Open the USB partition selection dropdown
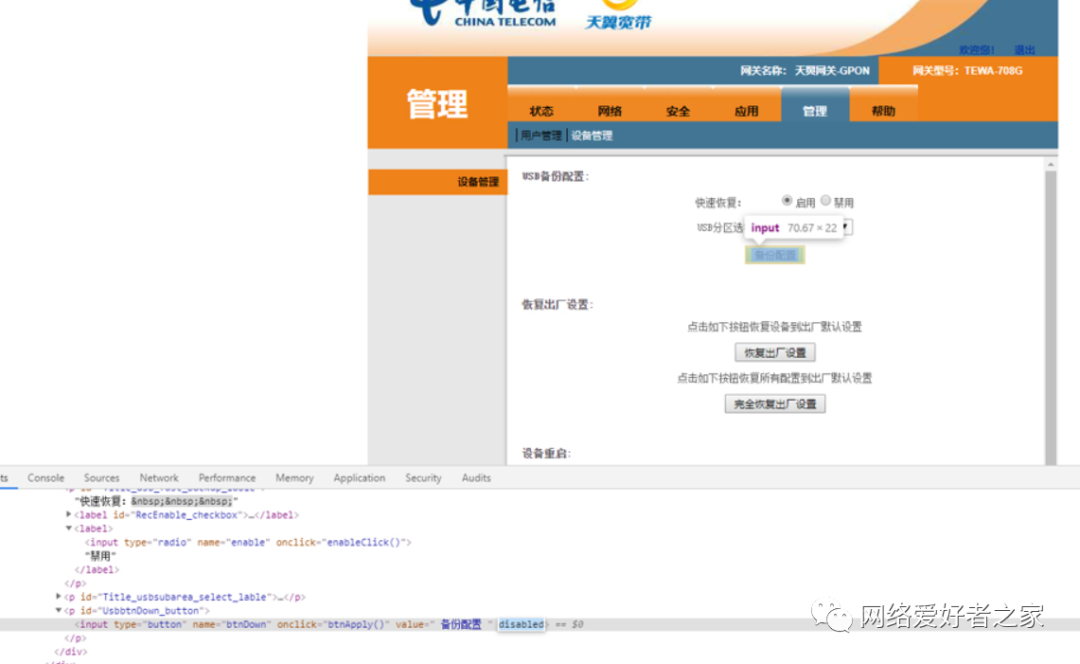The image size is (1080, 664). pos(845,227)
